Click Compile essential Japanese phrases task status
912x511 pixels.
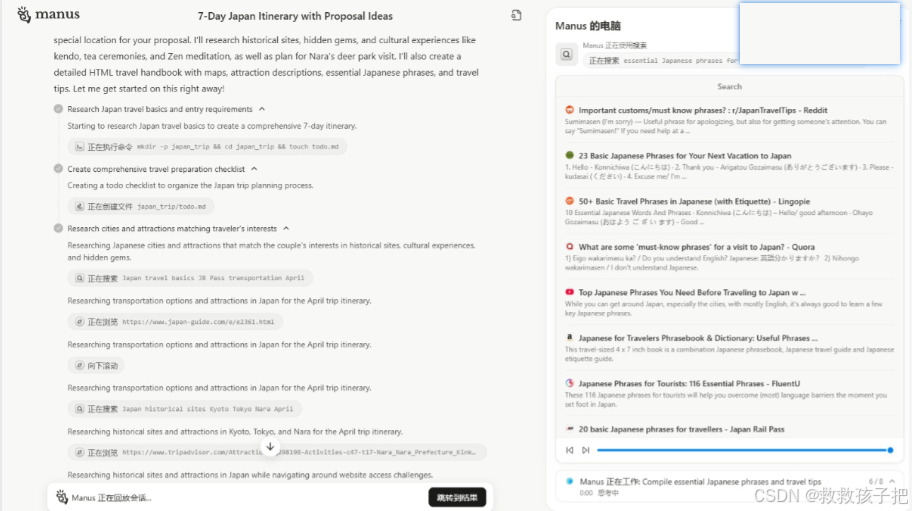pos(700,482)
